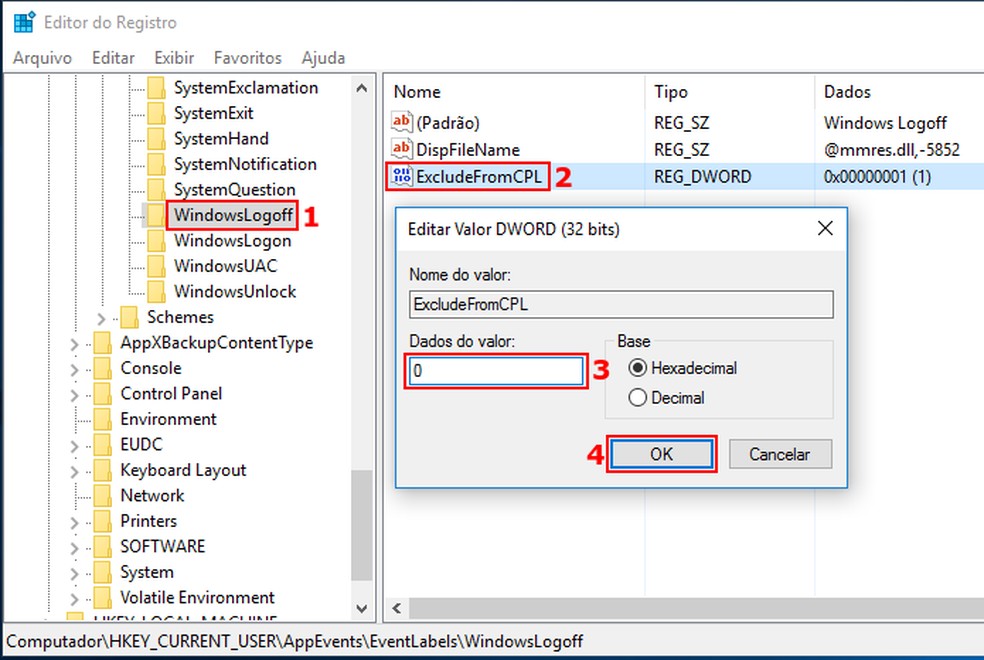Open the Favoritos menu
This screenshot has width=984, height=660.
[247, 57]
